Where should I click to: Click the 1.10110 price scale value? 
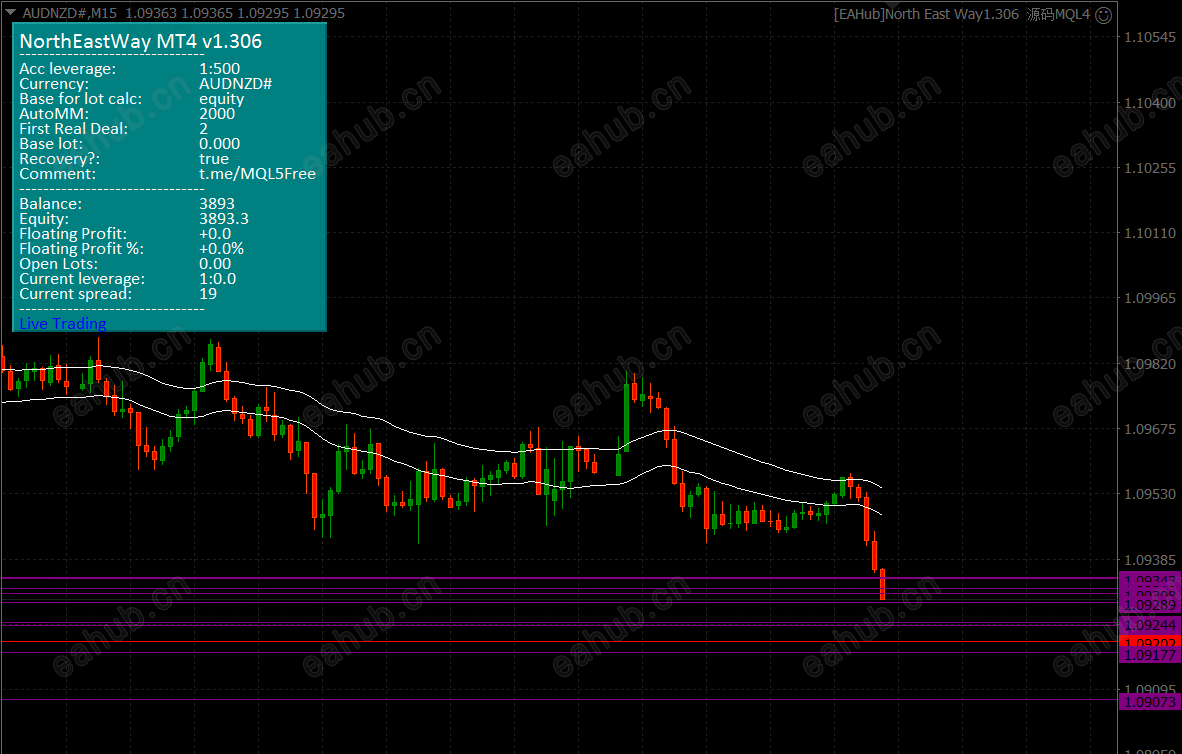[x=1150, y=233]
